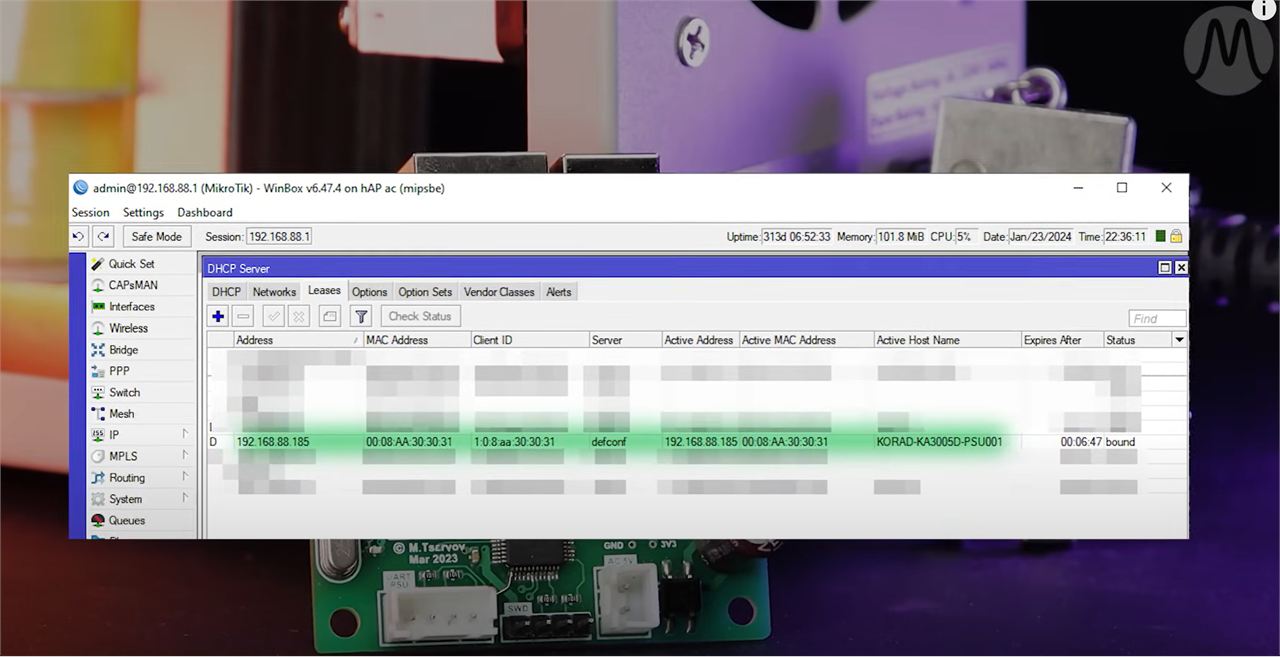The height and width of the screenshot is (657, 1280).
Task: Sort by the Status column header
Action: pos(1137,340)
